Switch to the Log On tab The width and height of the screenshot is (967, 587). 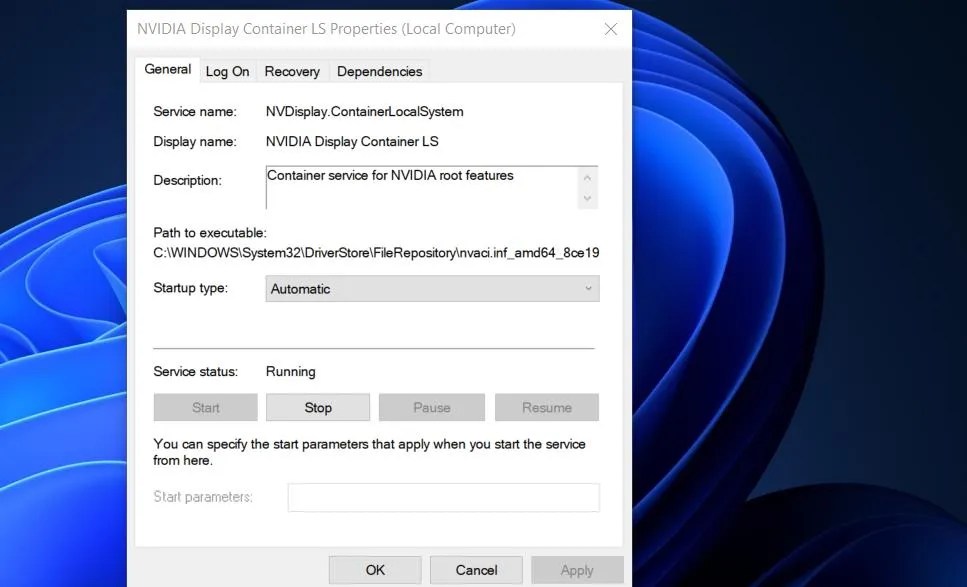[227, 71]
